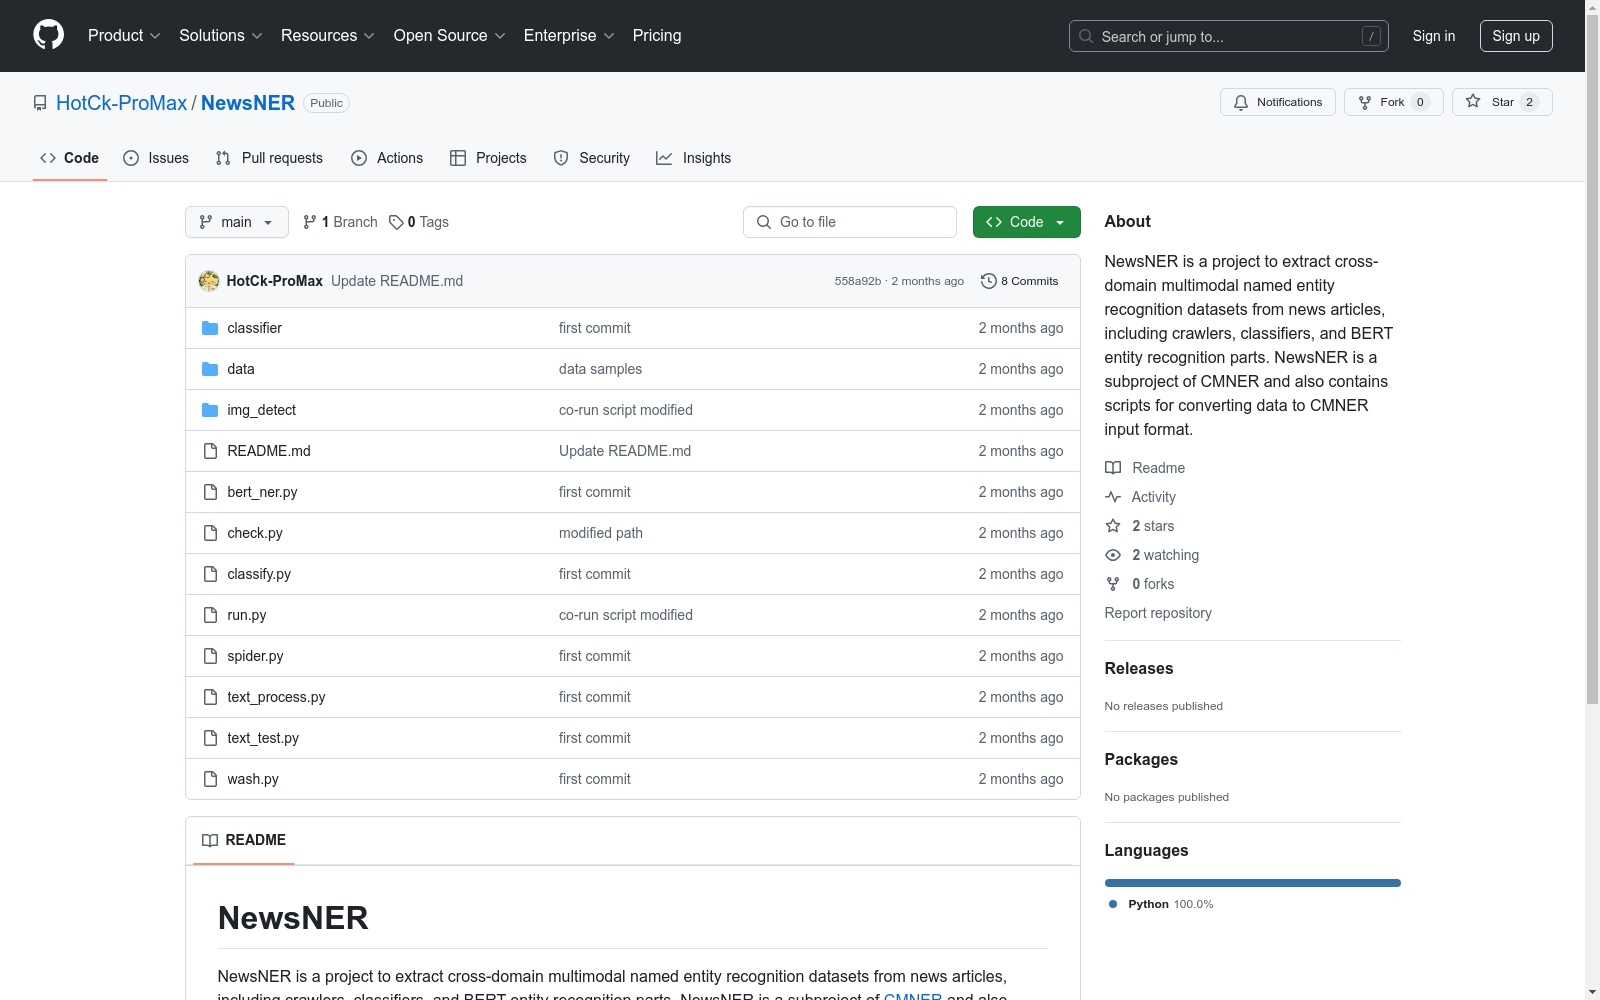Expand the Product menu
This screenshot has width=1600, height=1000.
point(124,35)
